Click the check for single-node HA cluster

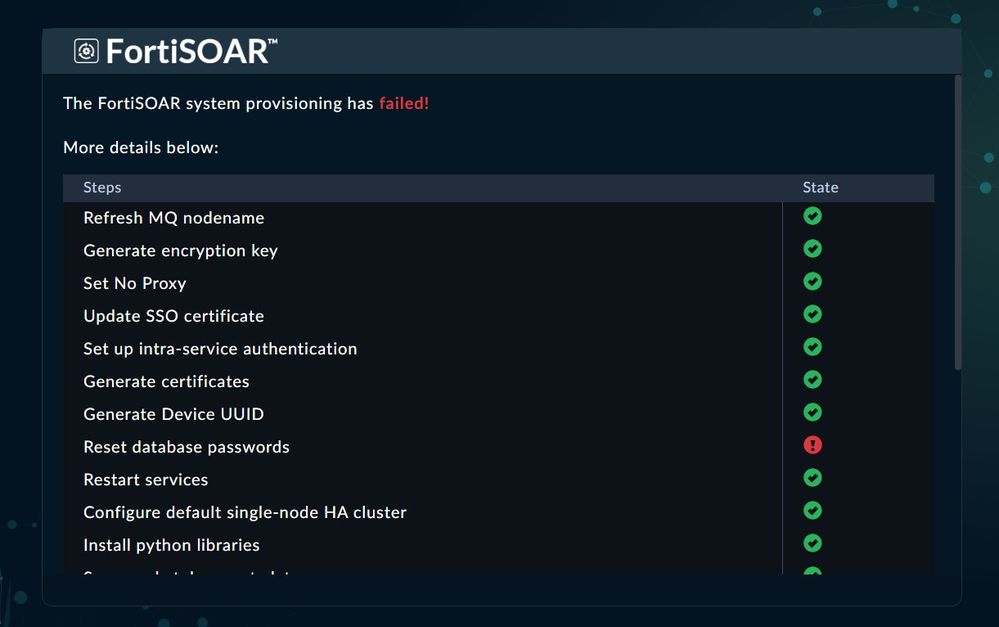[x=813, y=511]
